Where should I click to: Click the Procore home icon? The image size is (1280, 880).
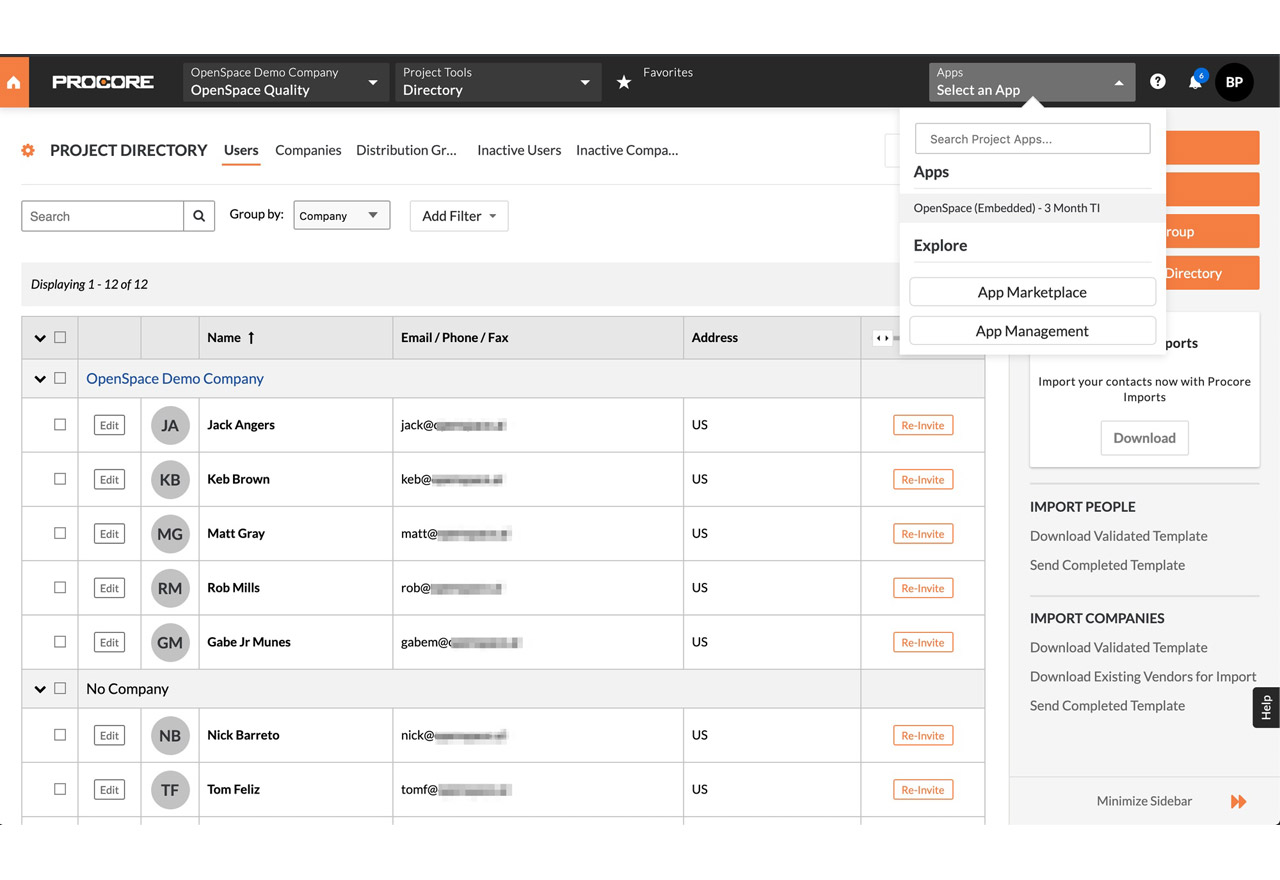(x=14, y=82)
